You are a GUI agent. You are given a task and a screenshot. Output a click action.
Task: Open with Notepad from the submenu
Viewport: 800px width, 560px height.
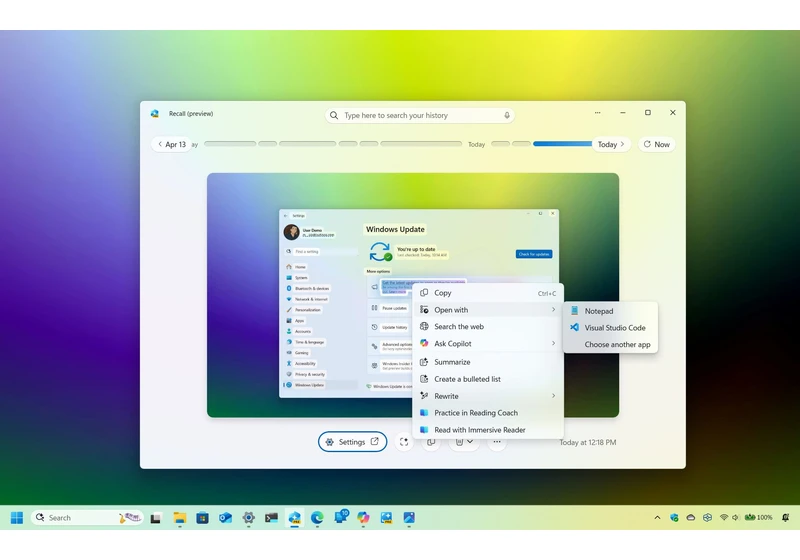tap(610, 311)
